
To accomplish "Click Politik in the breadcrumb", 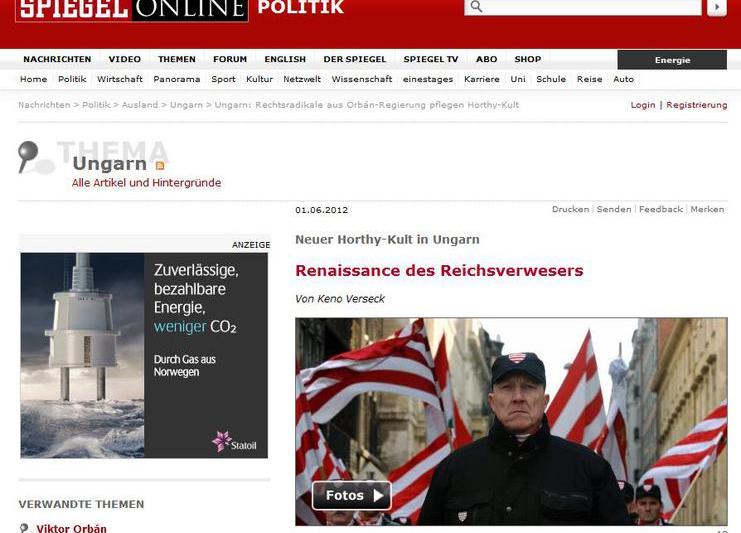I will coord(96,105).
